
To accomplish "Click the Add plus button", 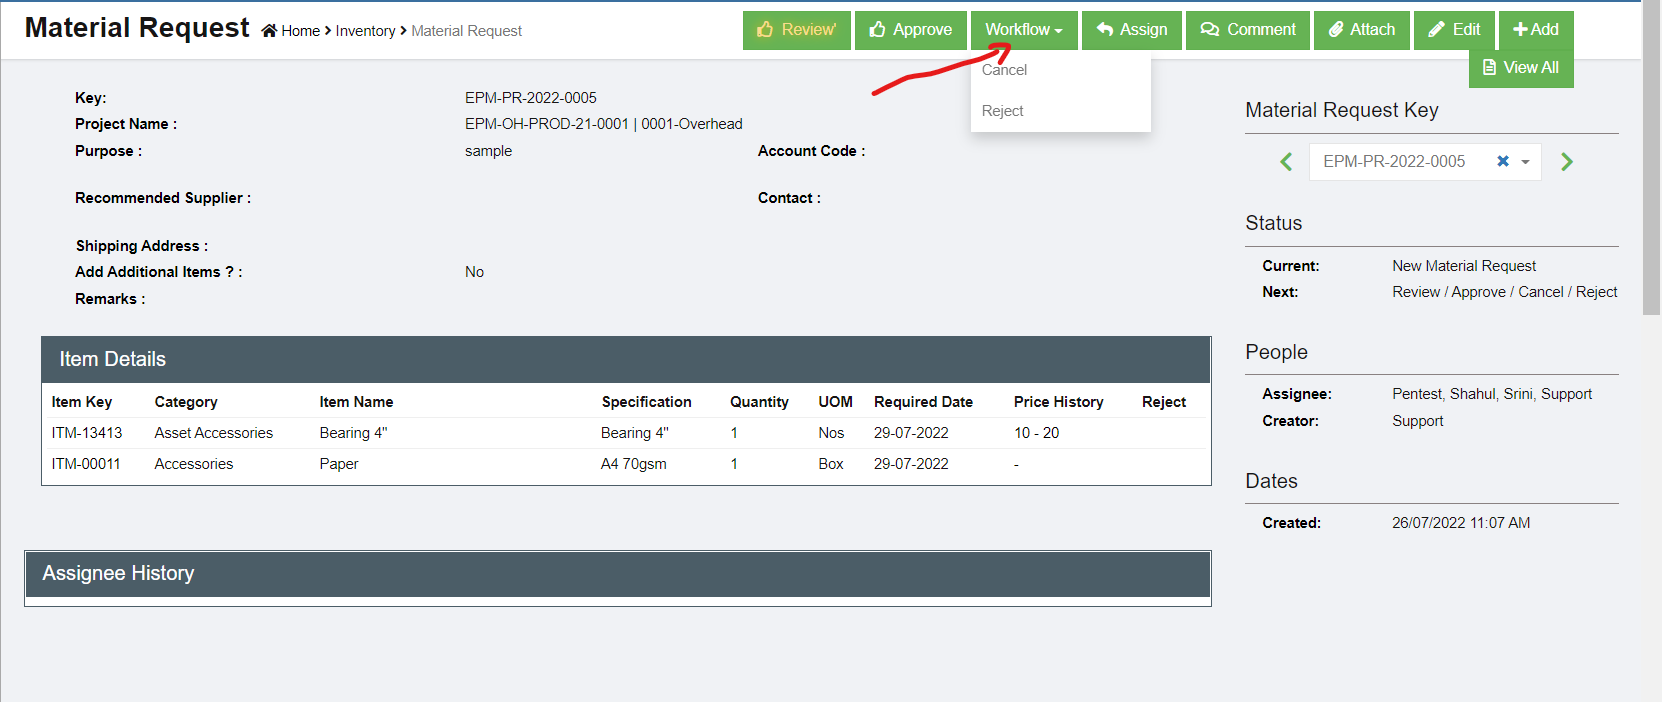I will (1535, 30).
